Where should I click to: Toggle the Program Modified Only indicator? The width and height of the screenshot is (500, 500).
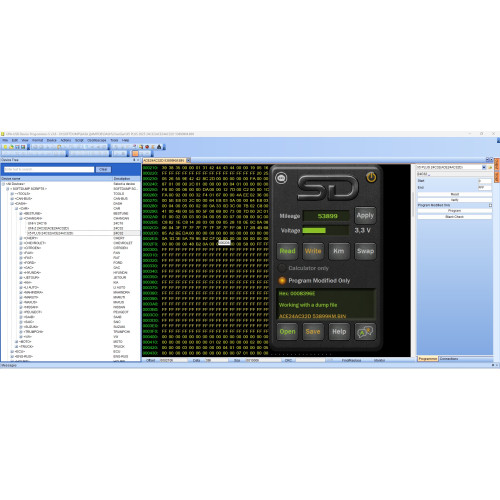pos(282,281)
